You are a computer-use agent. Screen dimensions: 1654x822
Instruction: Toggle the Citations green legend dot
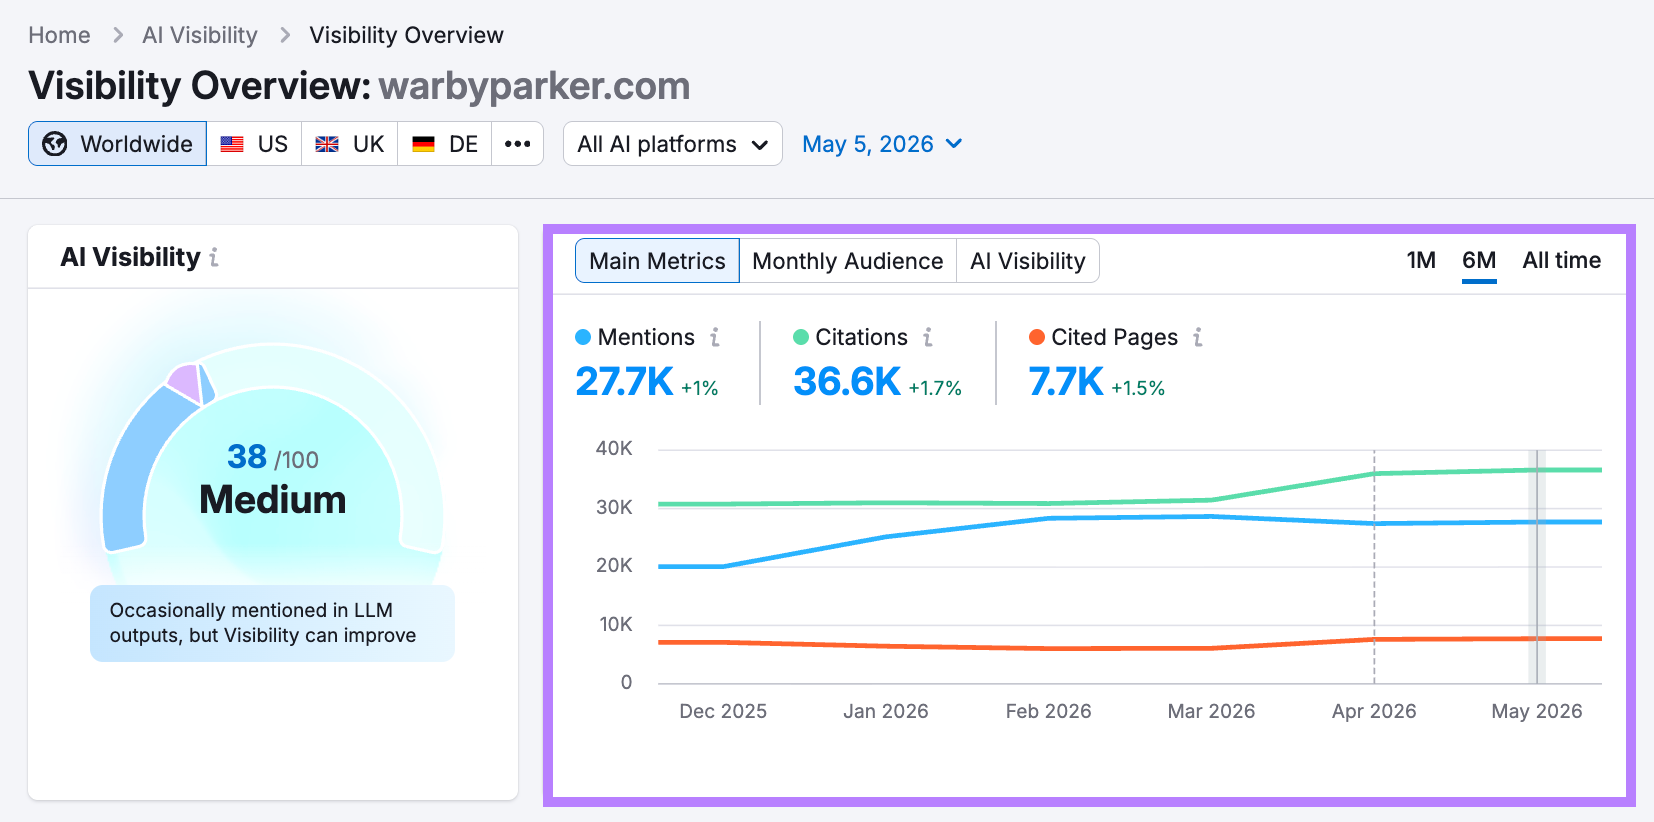coord(801,337)
